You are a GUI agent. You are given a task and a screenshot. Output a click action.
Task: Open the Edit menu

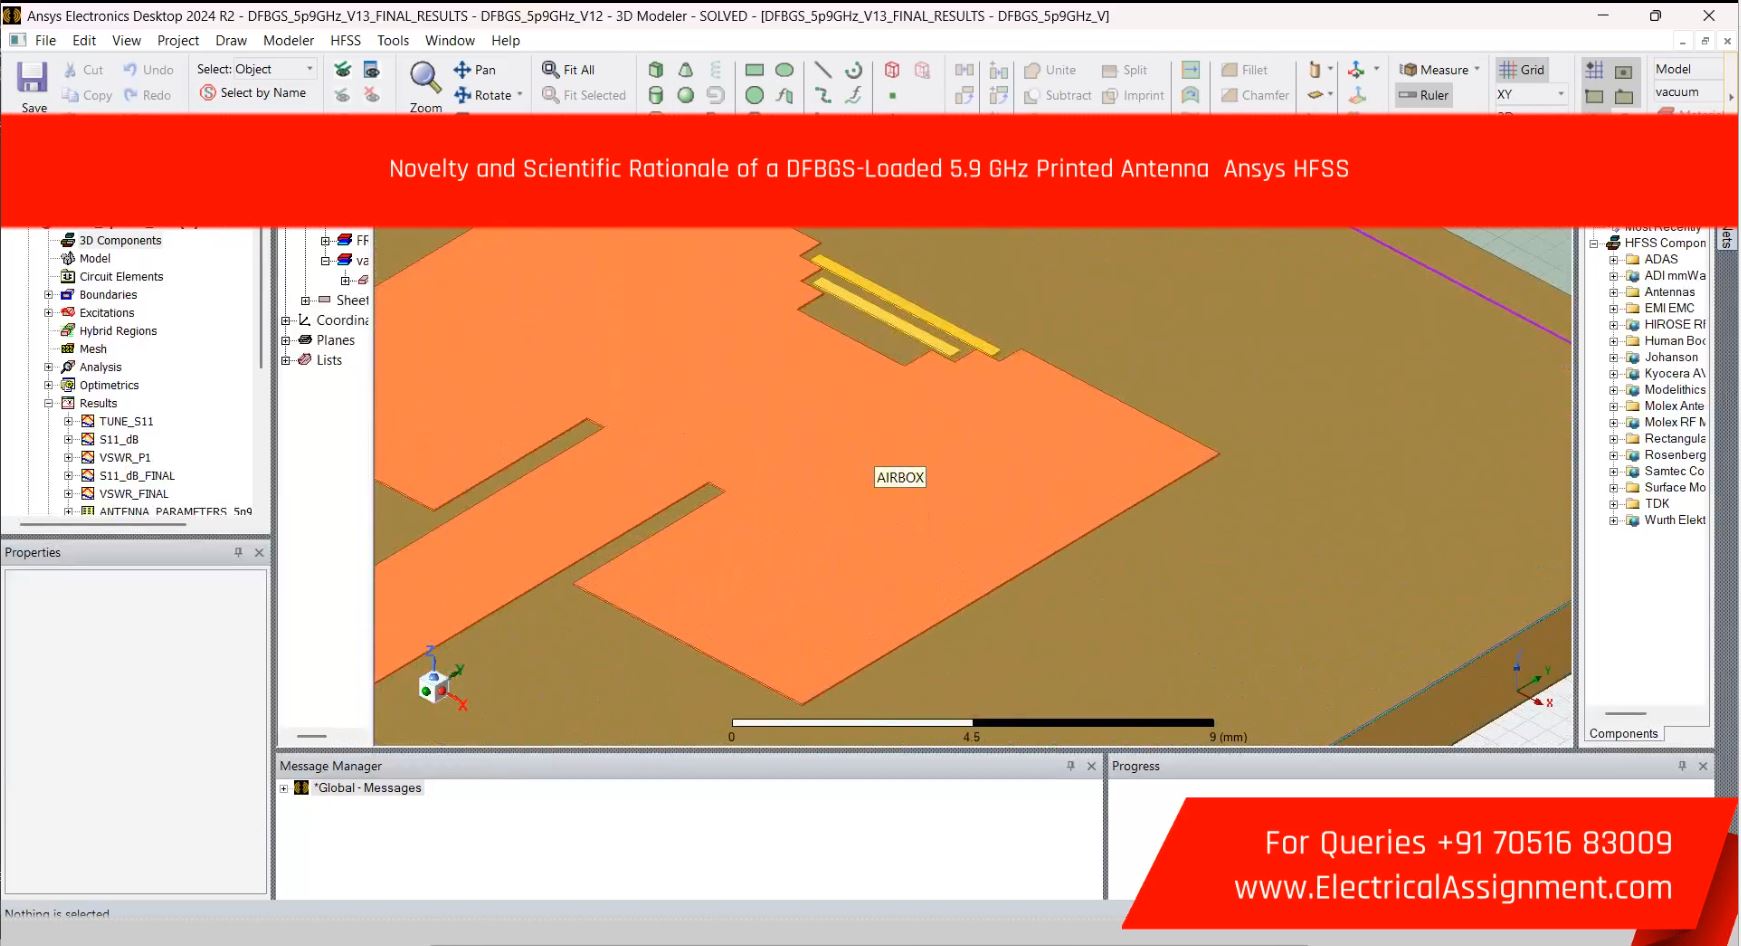pos(84,40)
